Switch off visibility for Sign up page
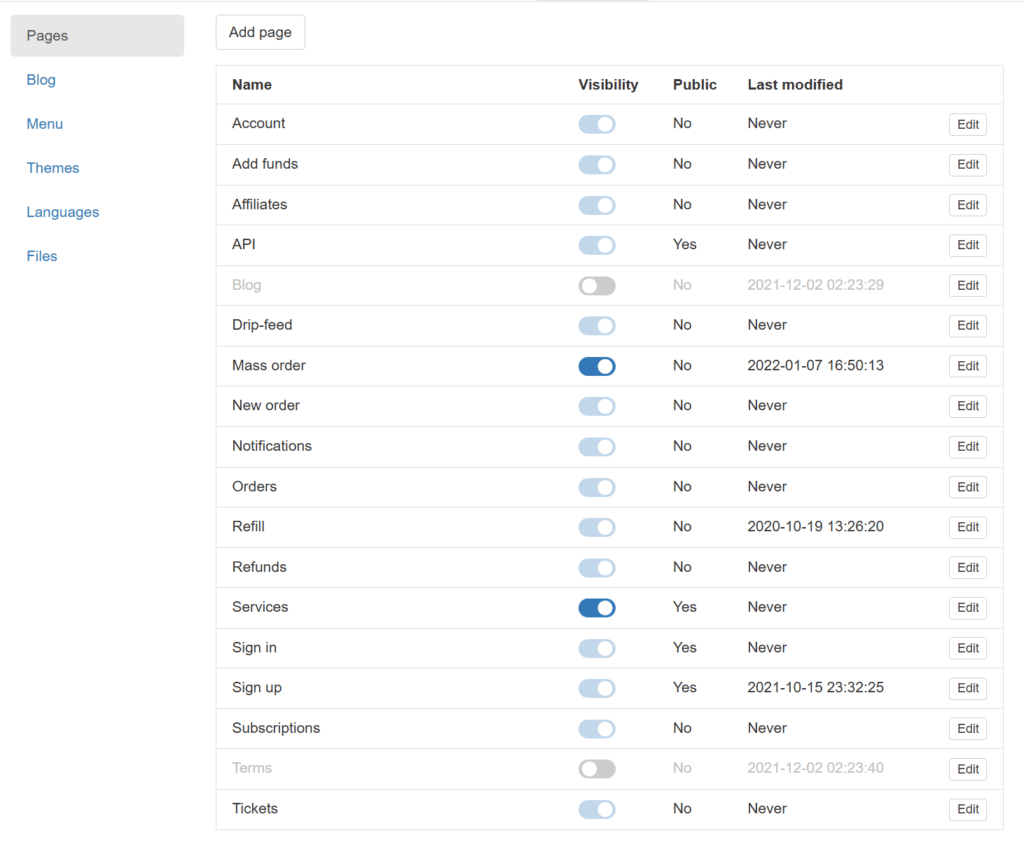 pos(597,688)
